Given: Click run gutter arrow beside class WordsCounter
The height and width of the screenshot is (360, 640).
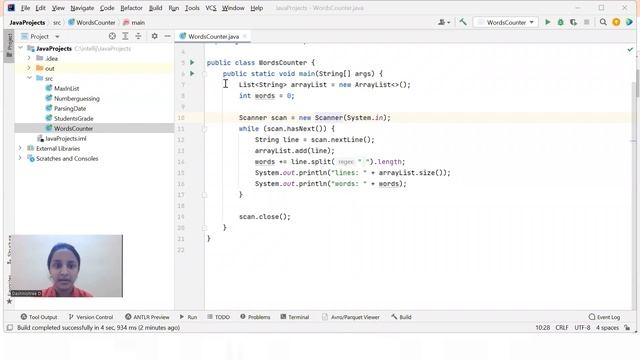Looking at the screenshot, I should [192, 62].
